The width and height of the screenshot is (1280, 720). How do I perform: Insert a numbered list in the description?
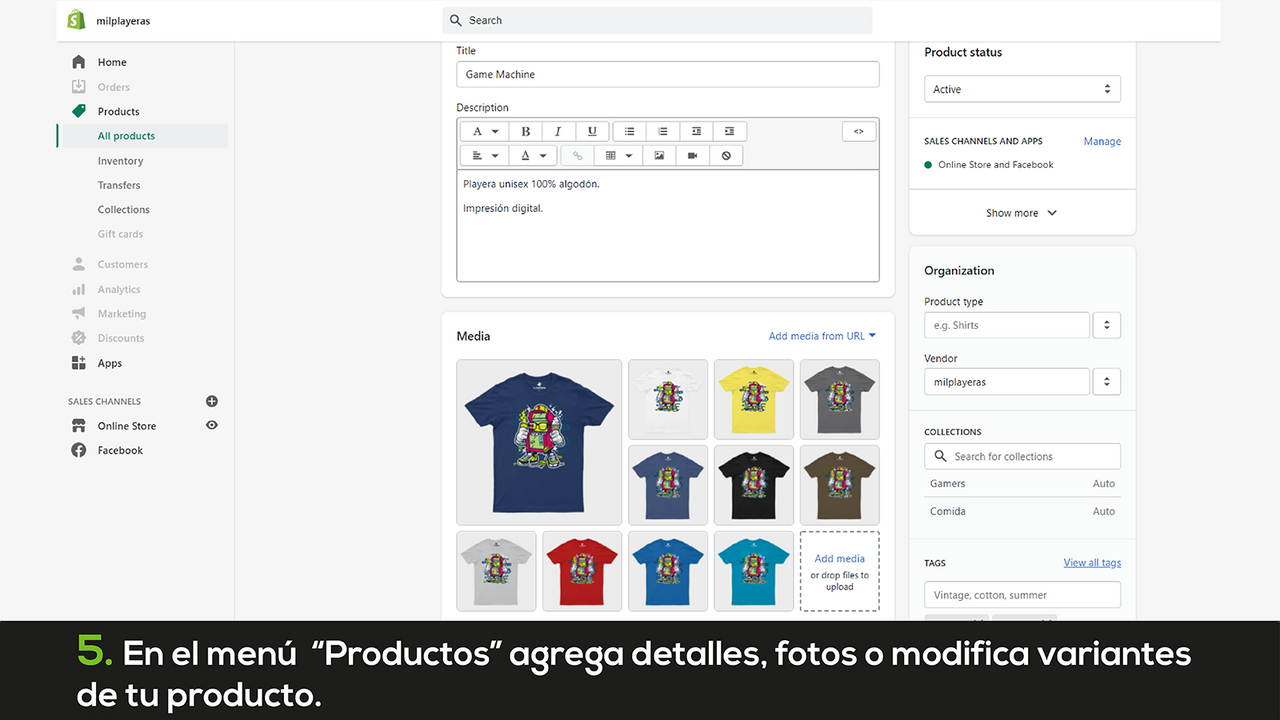pos(662,131)
